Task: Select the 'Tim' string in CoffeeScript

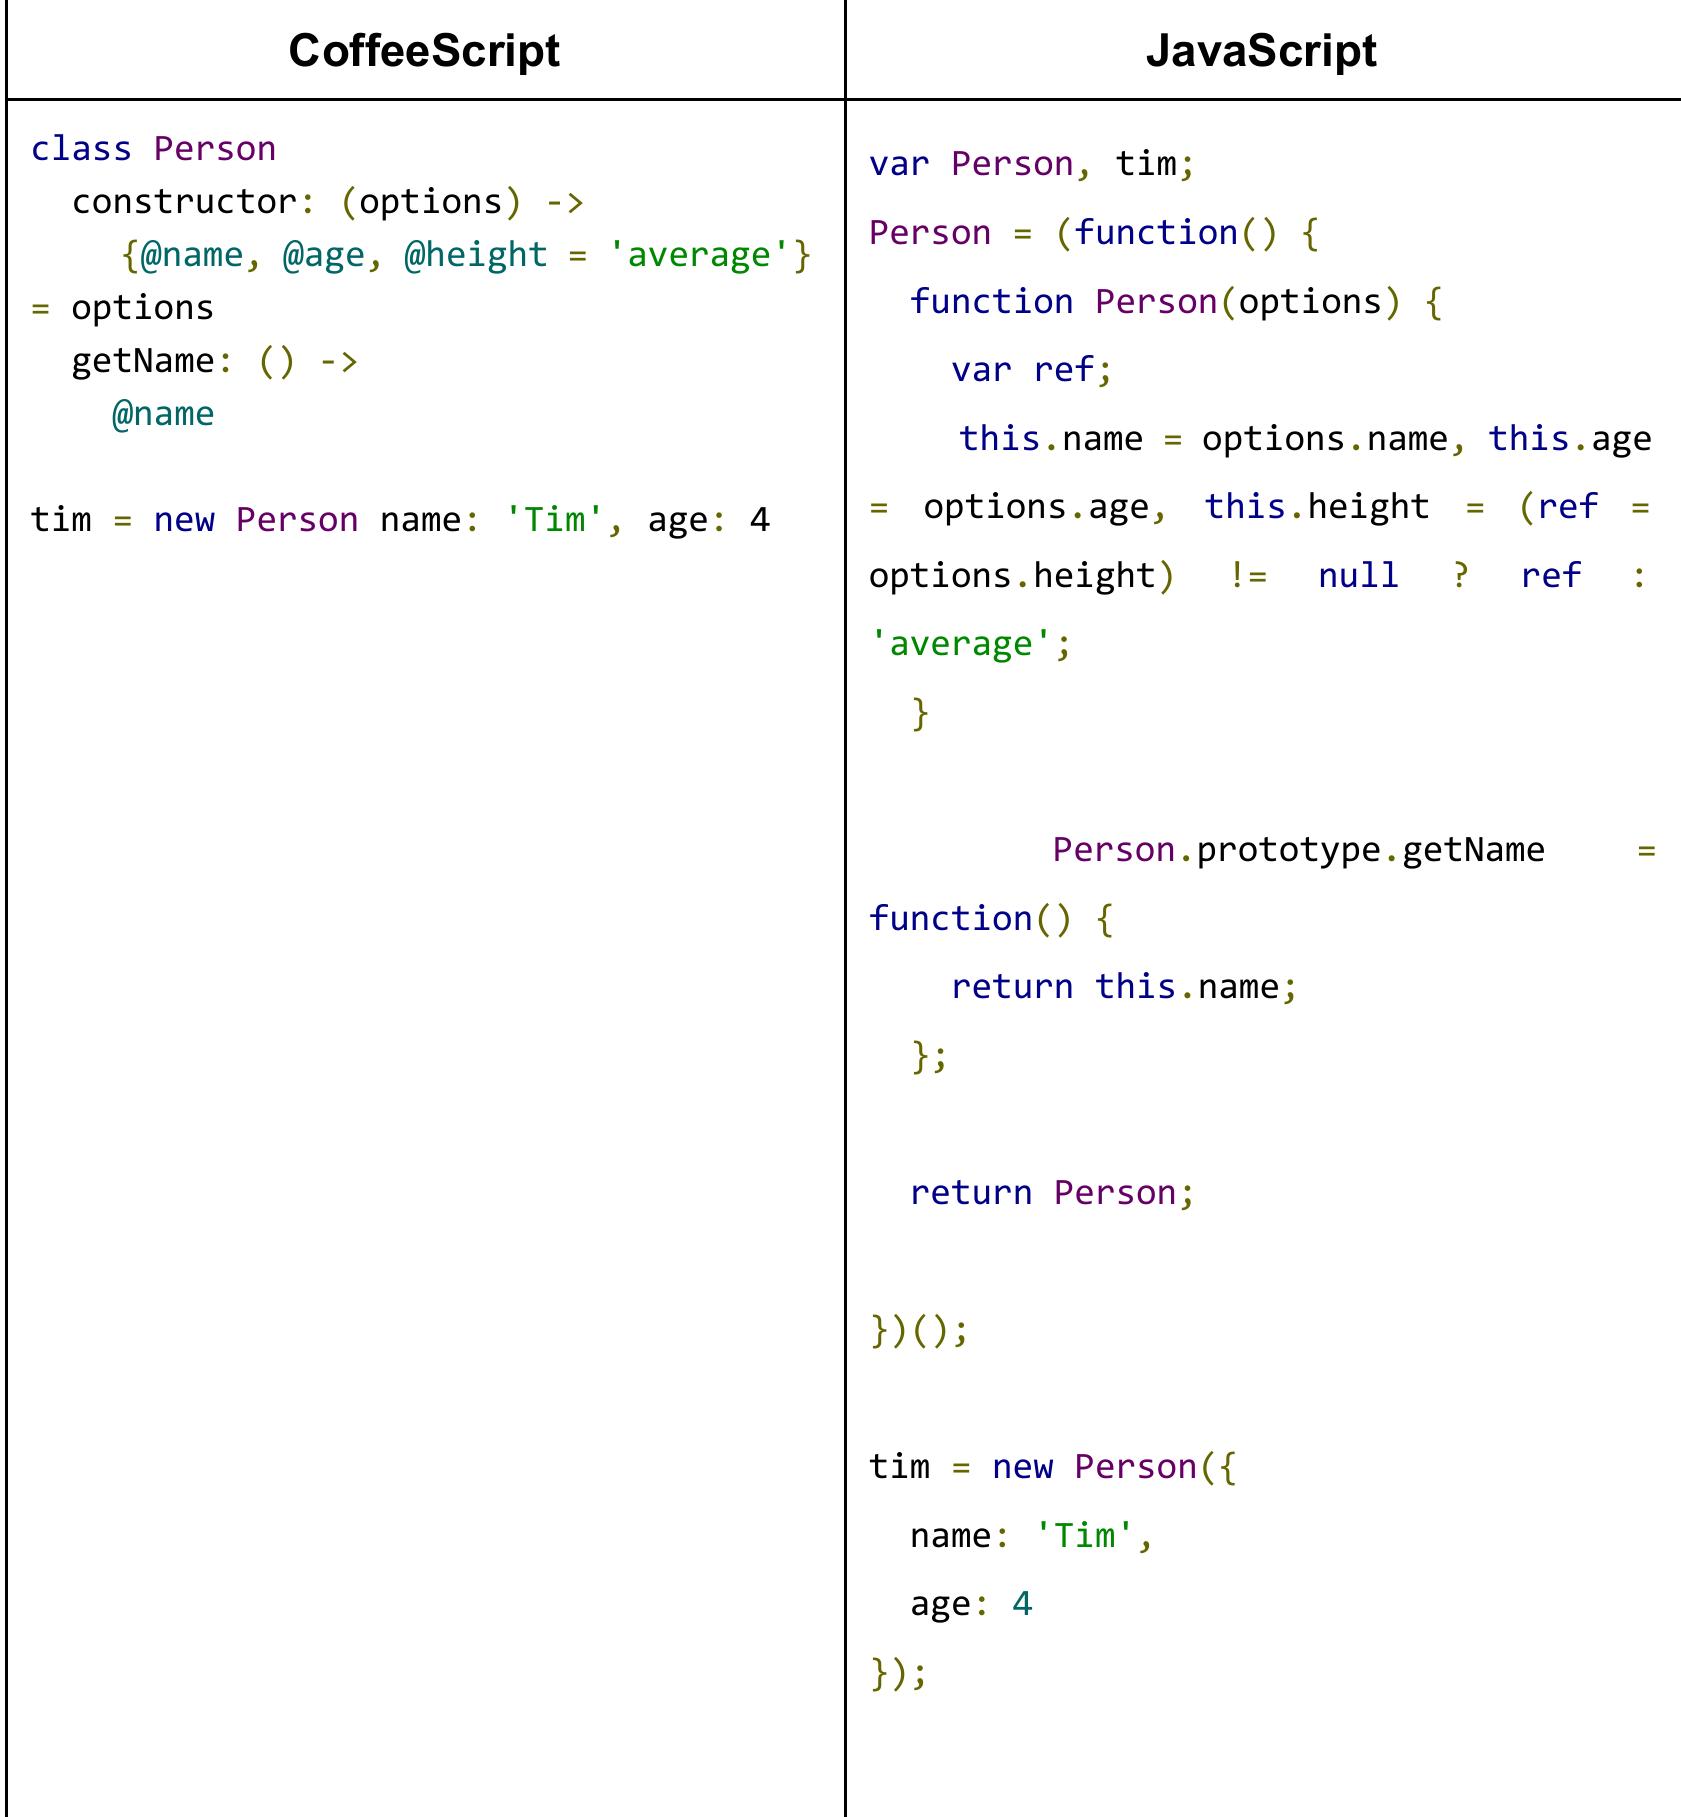Action: [551, 519]
